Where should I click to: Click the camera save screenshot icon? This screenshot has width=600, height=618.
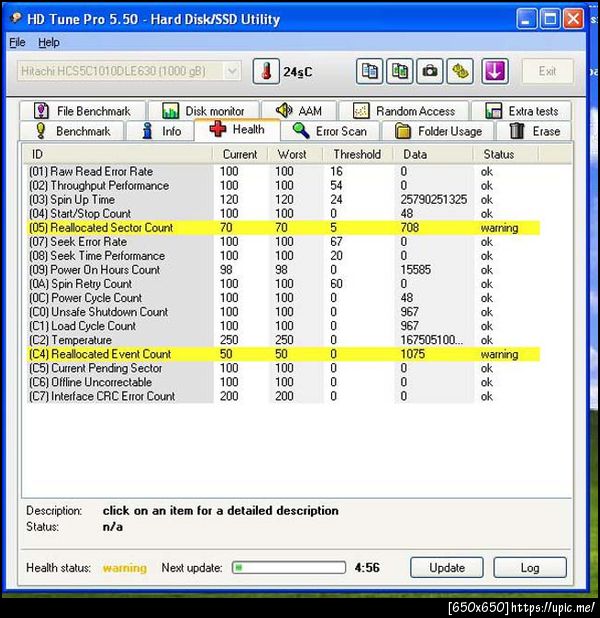430,71
